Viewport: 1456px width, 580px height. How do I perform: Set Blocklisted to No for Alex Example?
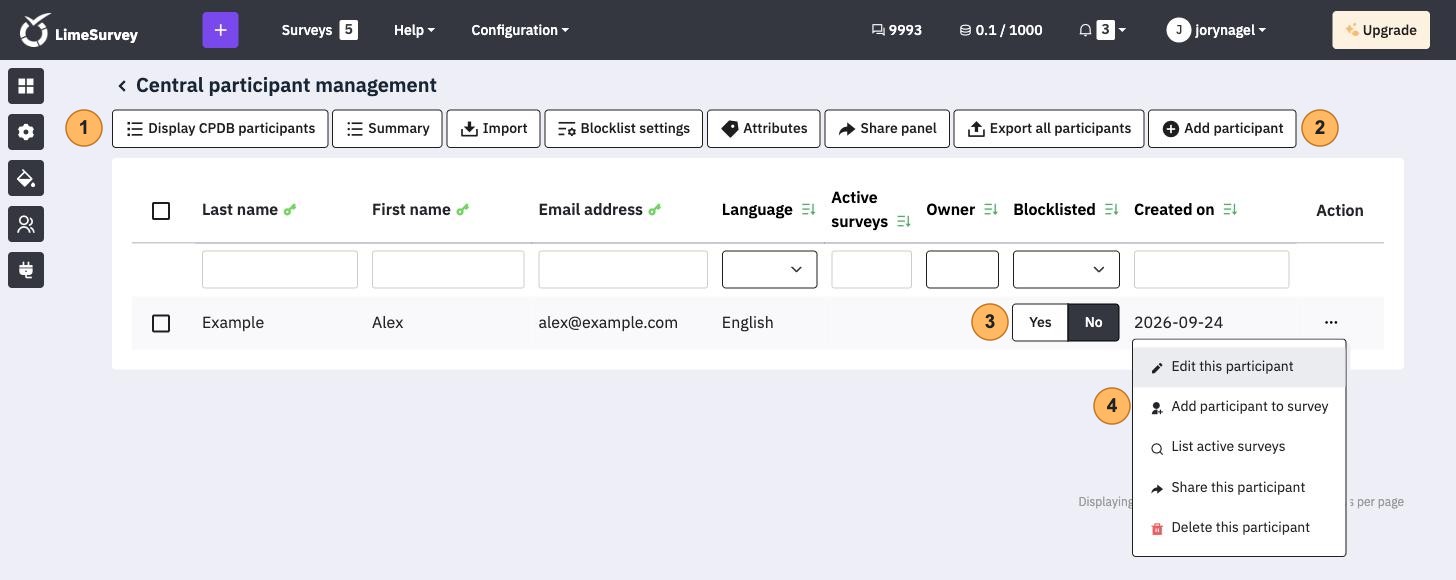click(1094, 322)
